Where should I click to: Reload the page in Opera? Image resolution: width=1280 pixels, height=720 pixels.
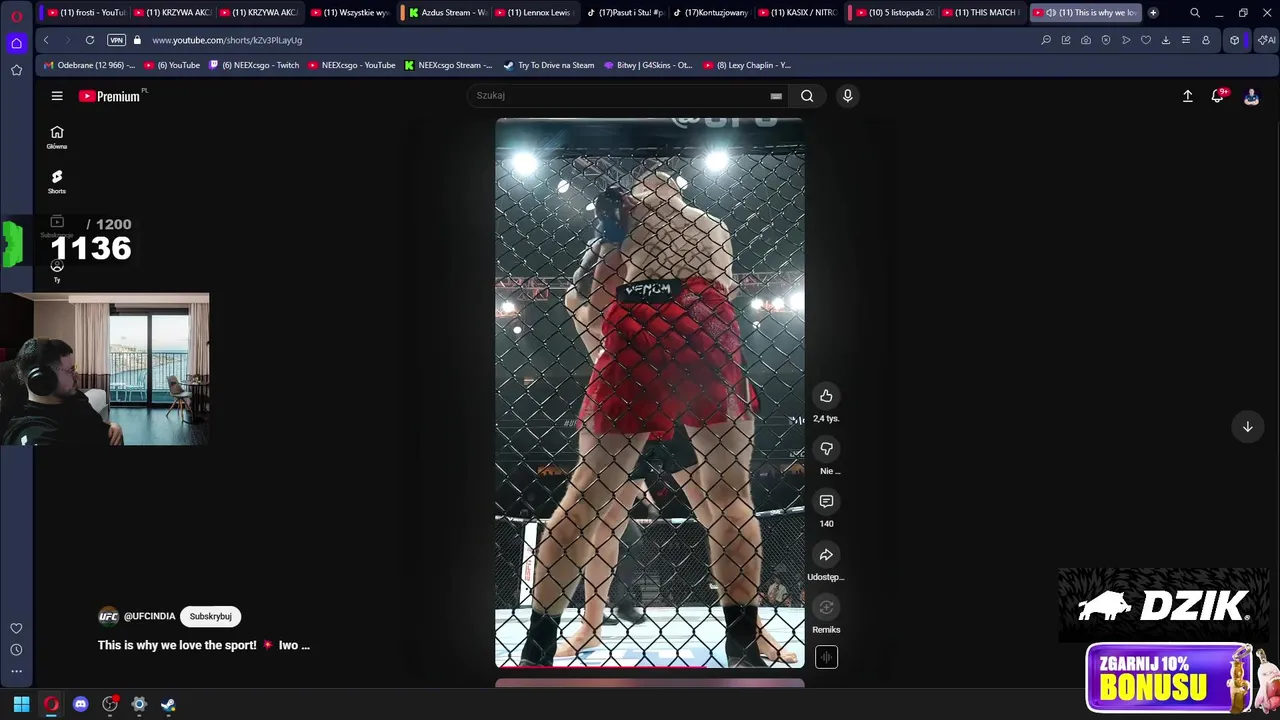click(x=90, y=40)
